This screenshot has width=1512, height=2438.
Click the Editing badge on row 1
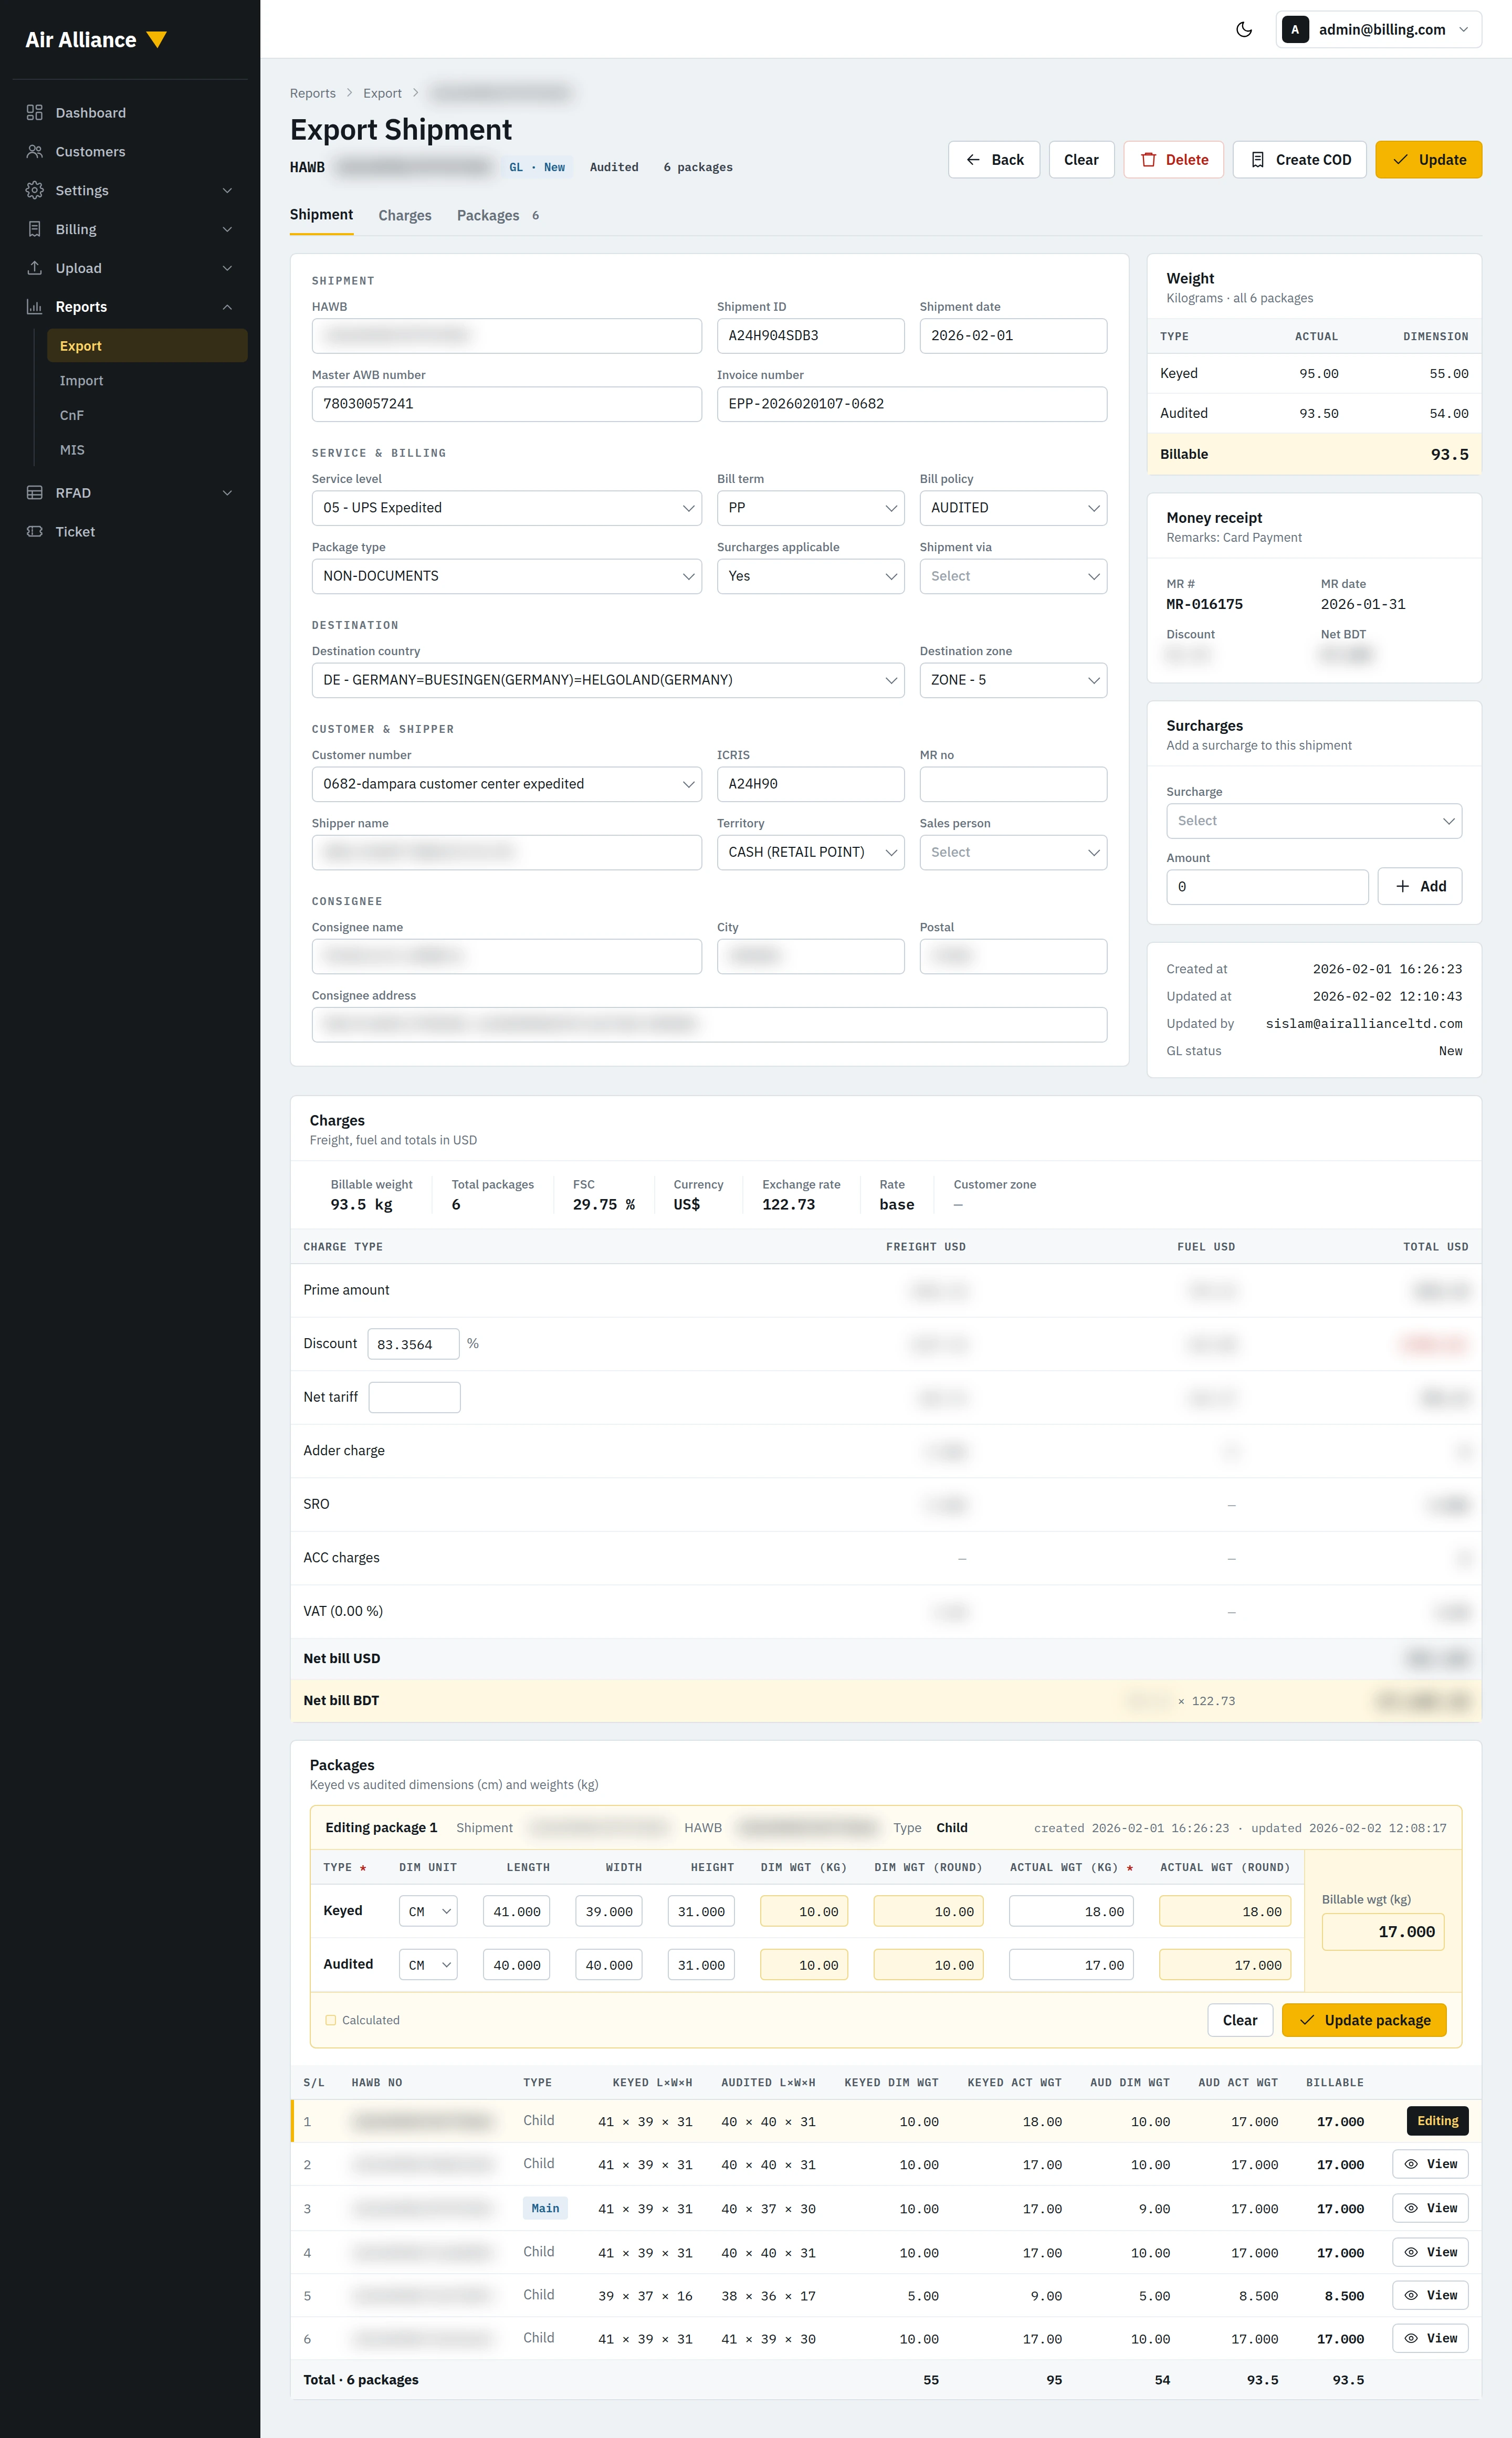[1437, 2121]
